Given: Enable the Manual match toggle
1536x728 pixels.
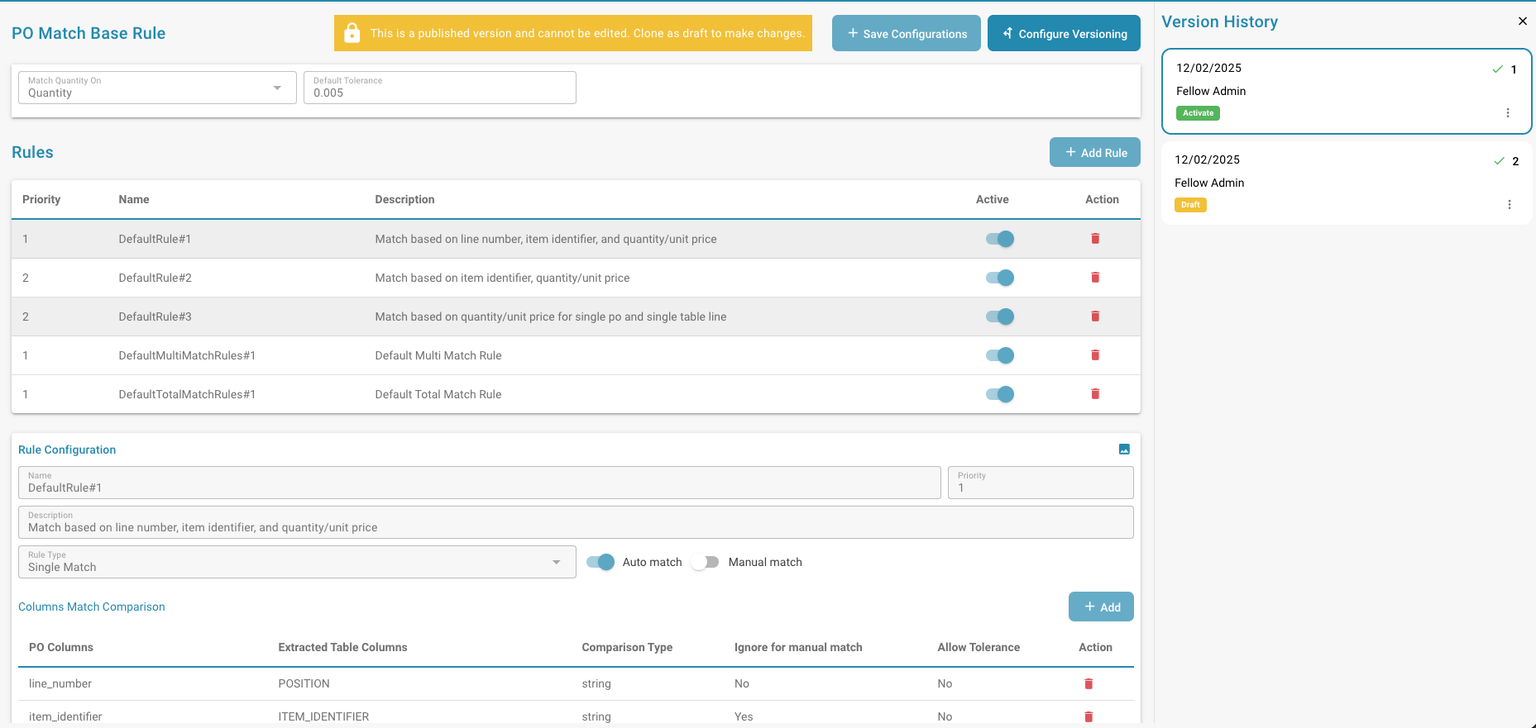Looking at the screenshot, I should click(x=706, y=562).
